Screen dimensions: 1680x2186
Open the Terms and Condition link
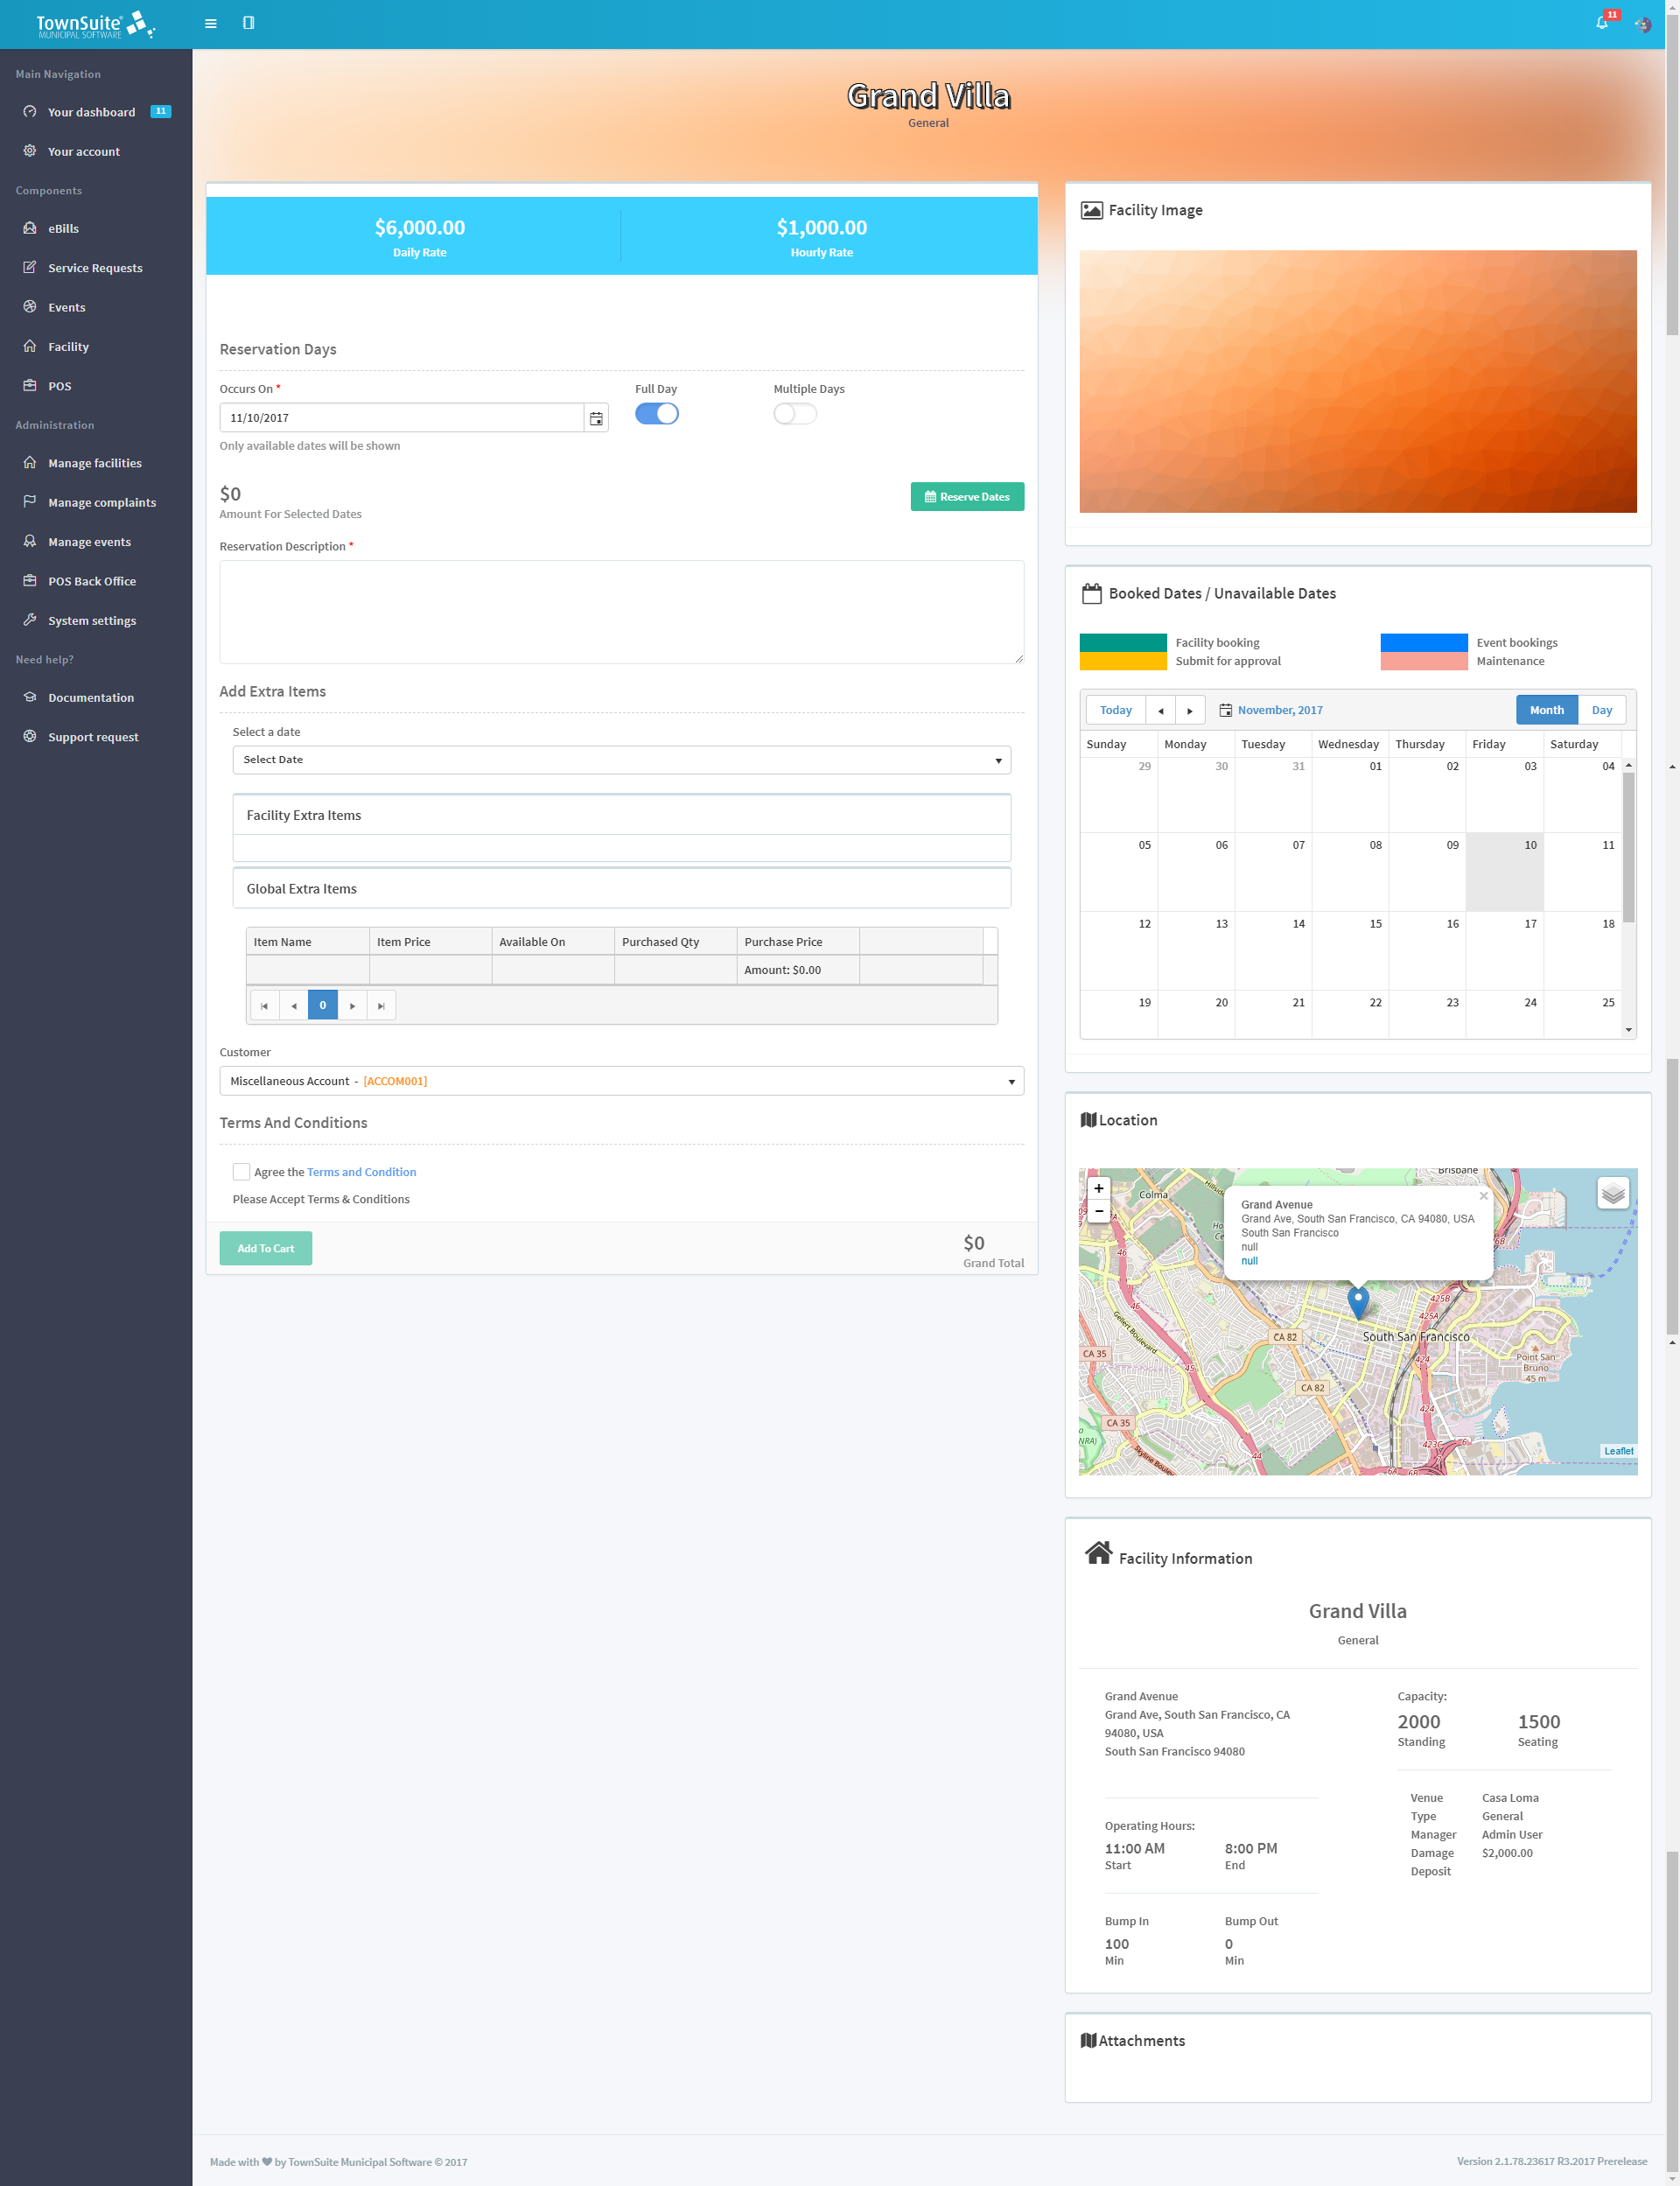(361, 1171)
